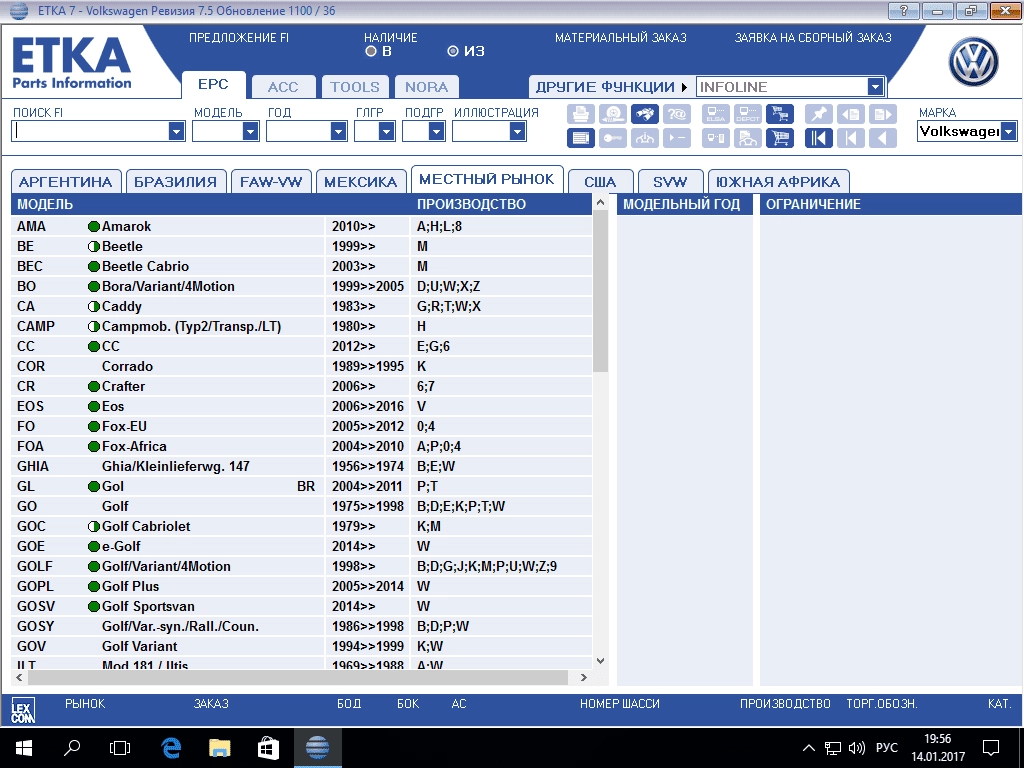
Task: Open the system tray overflow chevron
Action: 808,748
